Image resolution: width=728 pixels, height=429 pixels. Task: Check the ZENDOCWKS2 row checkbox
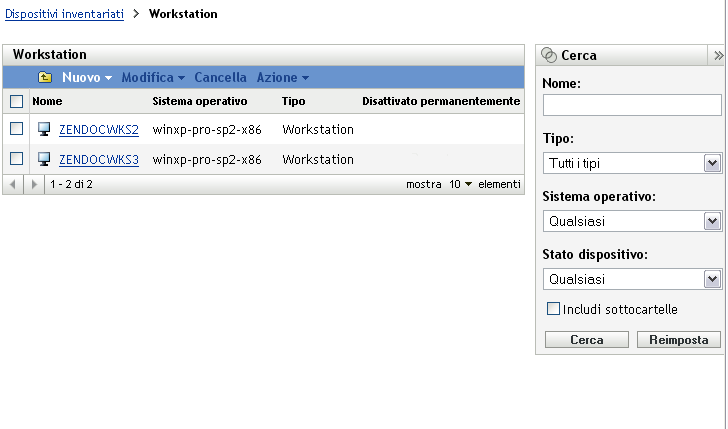click(16, 130)
